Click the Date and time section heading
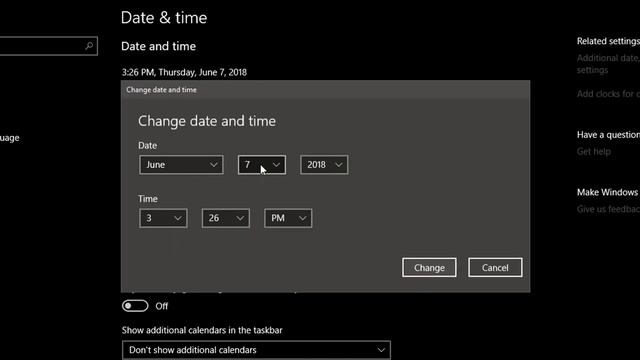The image size is (640, 360). click(x=158, y=47)
